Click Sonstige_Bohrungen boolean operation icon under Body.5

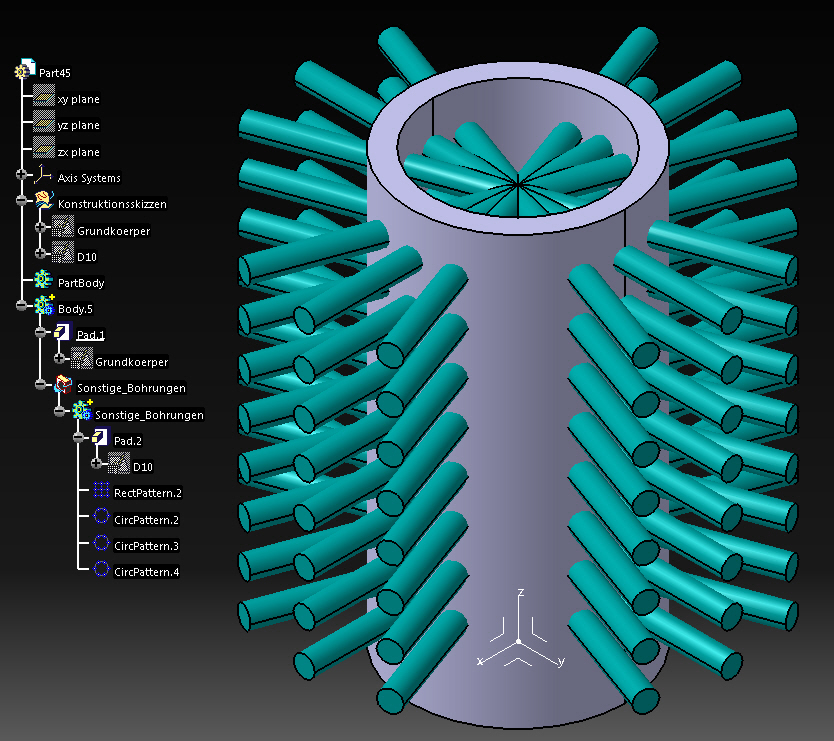(63, 384)
